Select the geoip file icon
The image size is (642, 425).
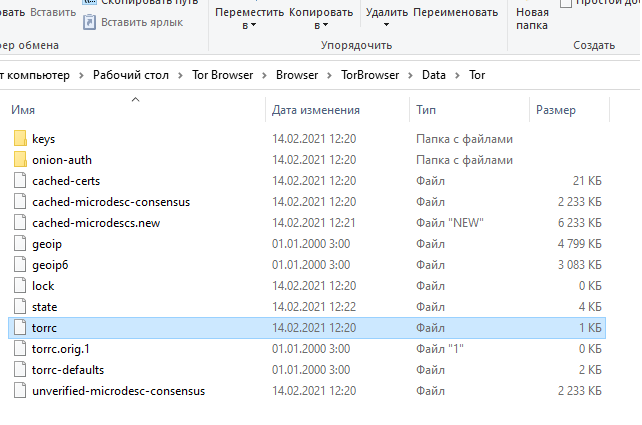[20, 243]
